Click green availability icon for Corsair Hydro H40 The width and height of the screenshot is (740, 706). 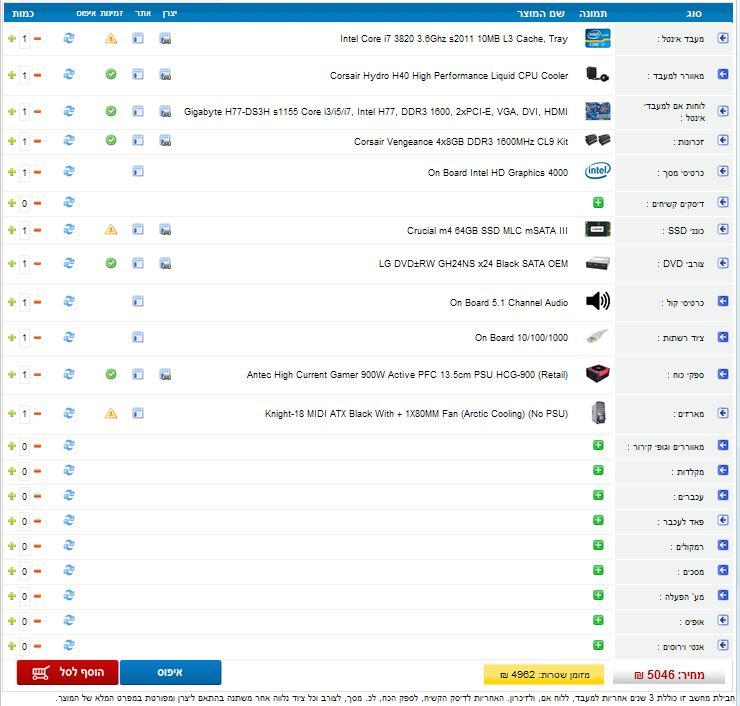pyautogui.click(x=111, y=75)
